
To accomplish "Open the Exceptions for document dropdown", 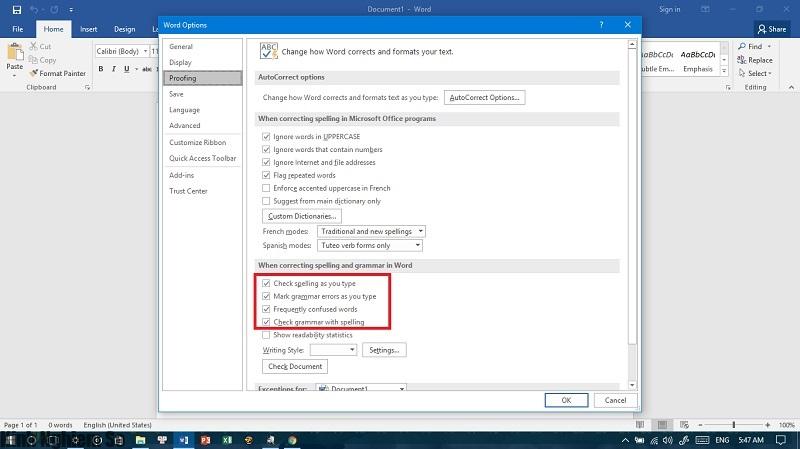I will click(361, 388).
